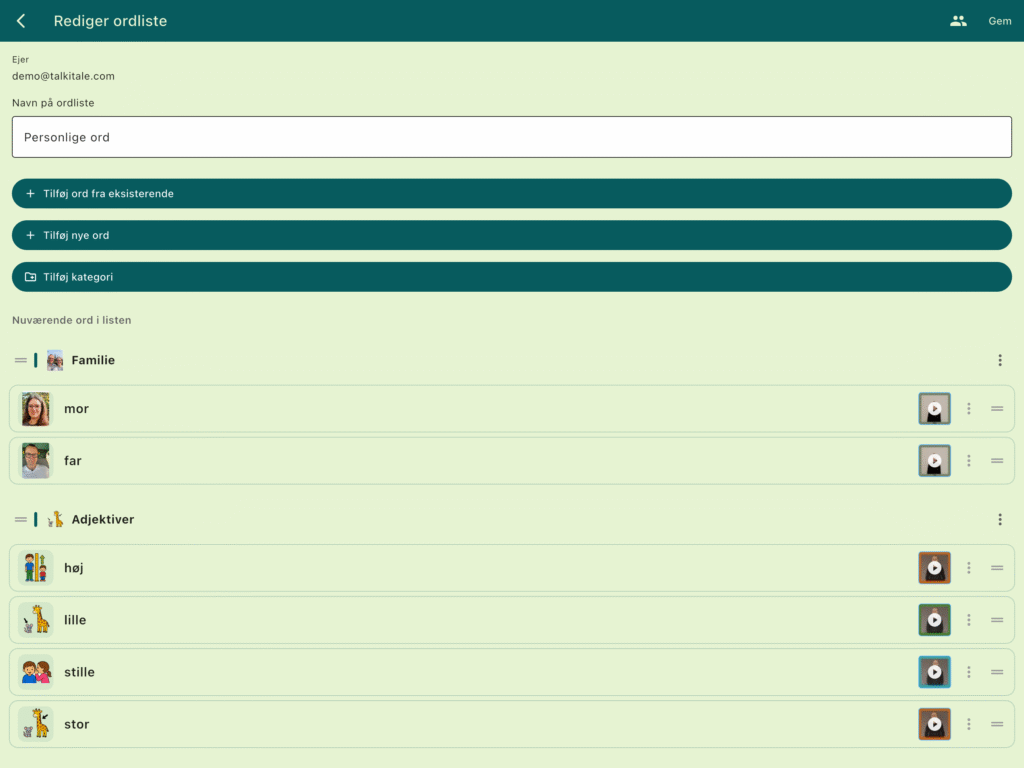Play the sign video for mor
1024x768 pixels.
click(x=935, y=409)
